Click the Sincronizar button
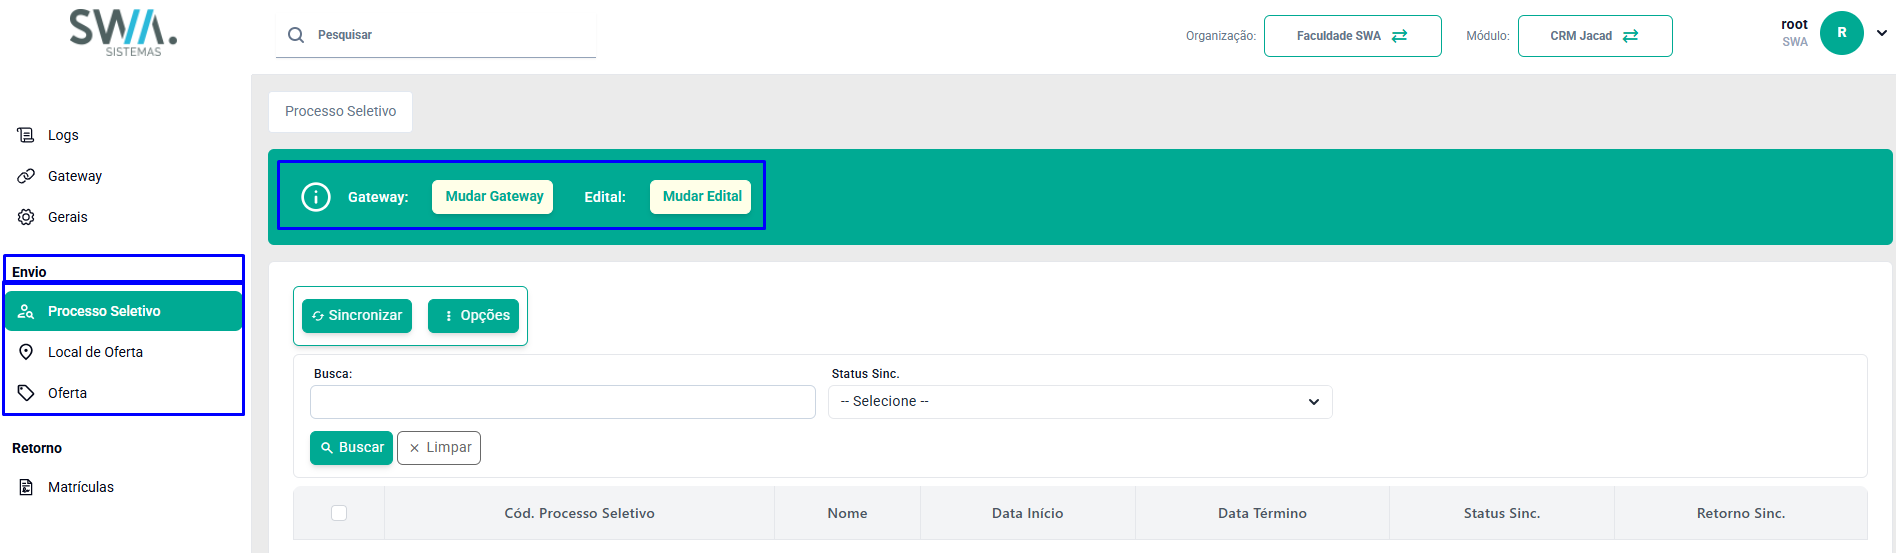The height and width of the screenshot is (553, 1896). 357,316
